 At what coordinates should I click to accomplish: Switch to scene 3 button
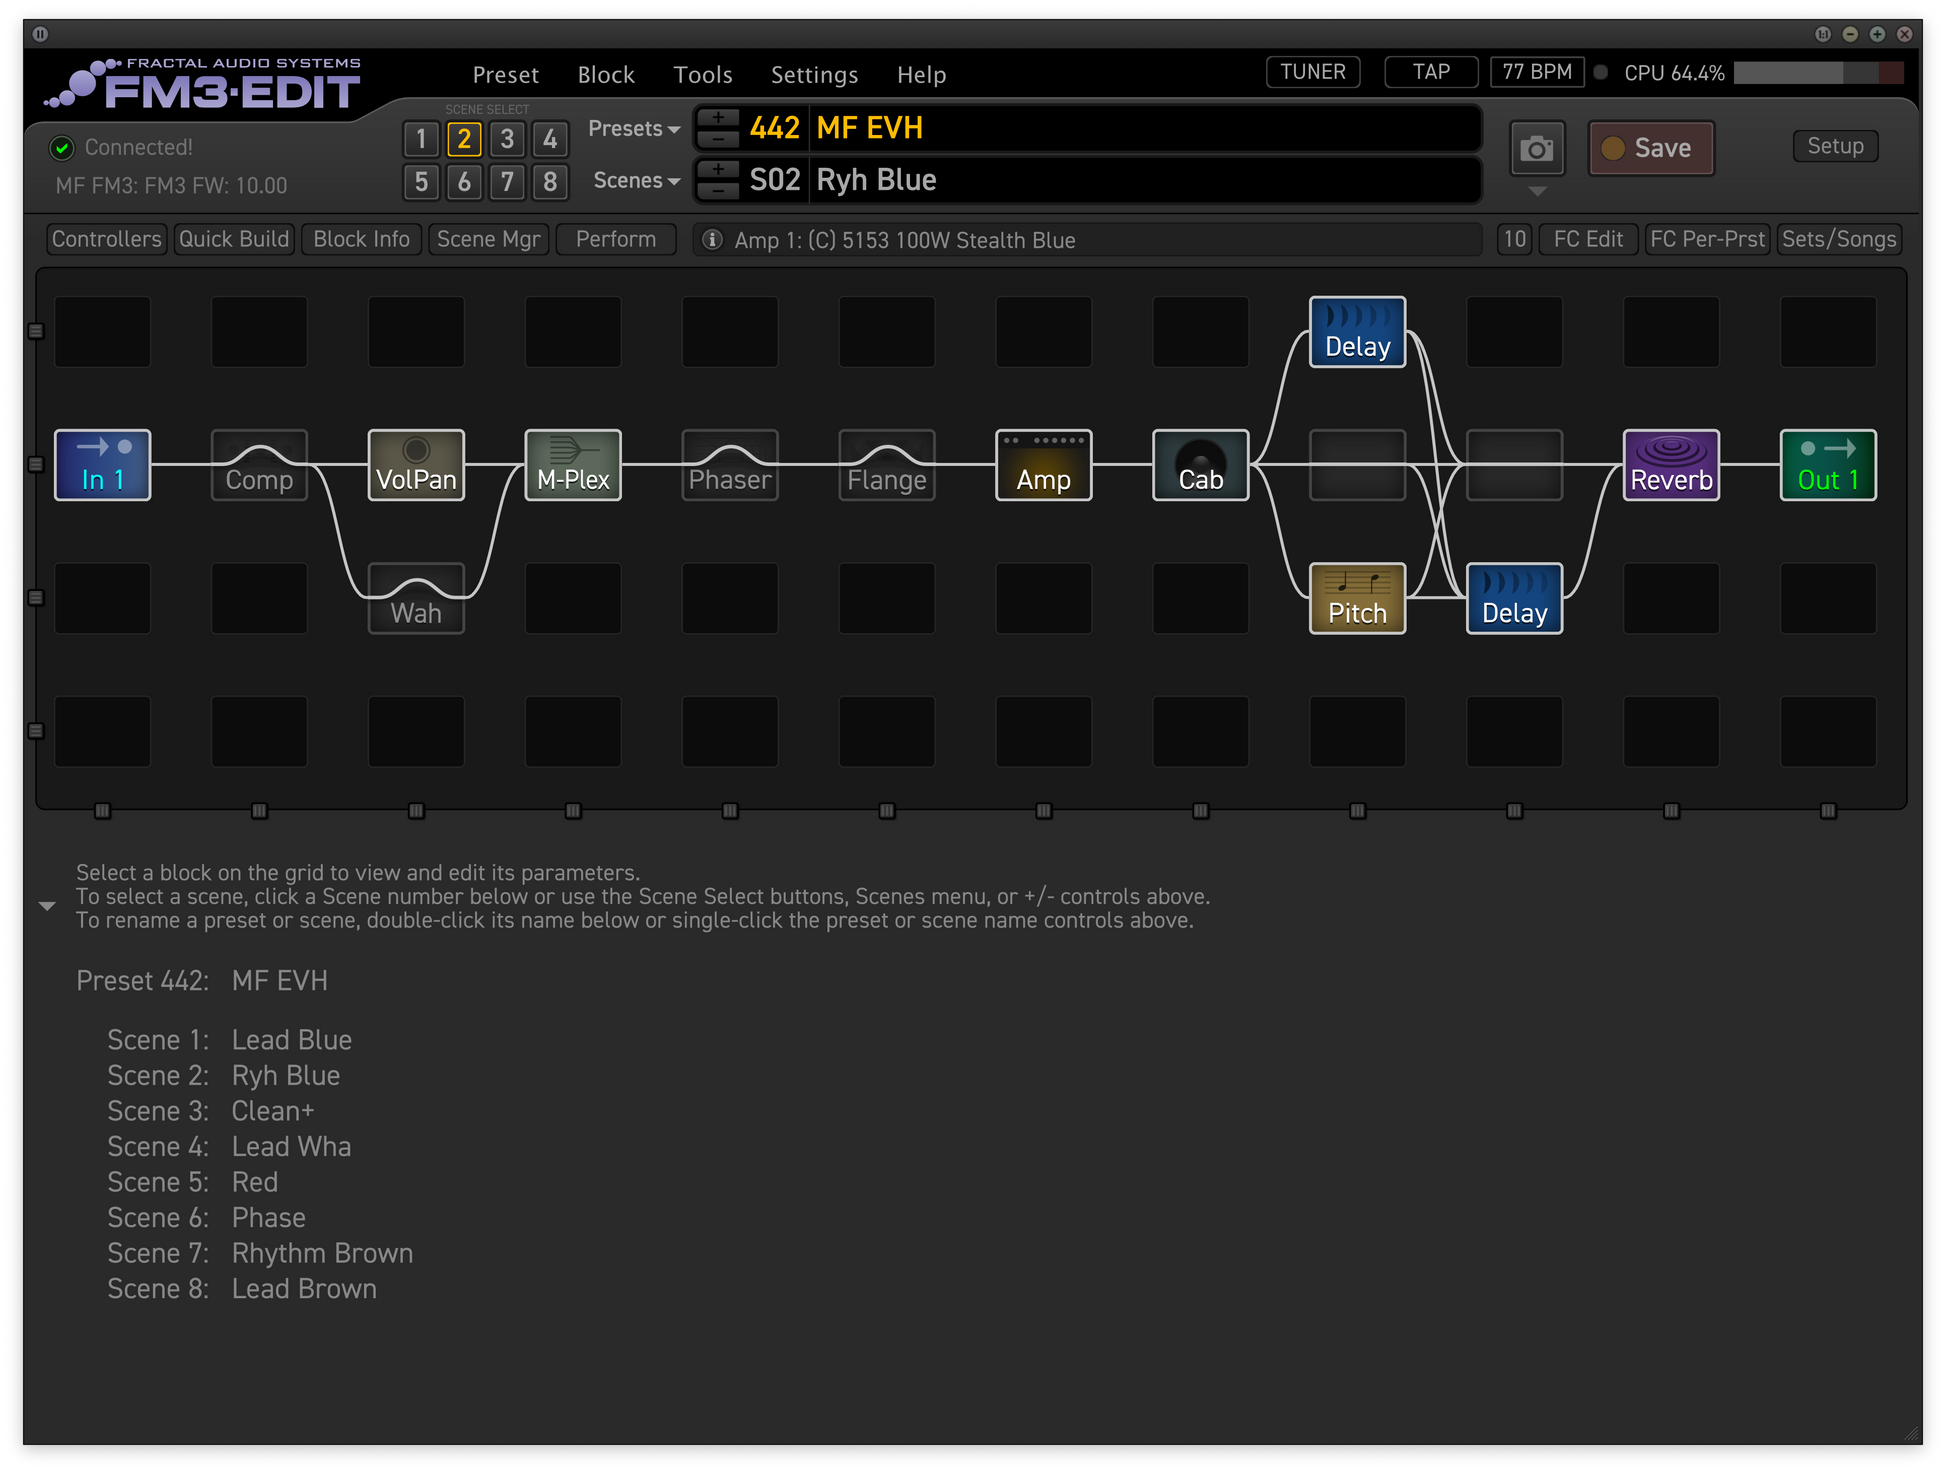pyautogui.click(x=507, y=139)
